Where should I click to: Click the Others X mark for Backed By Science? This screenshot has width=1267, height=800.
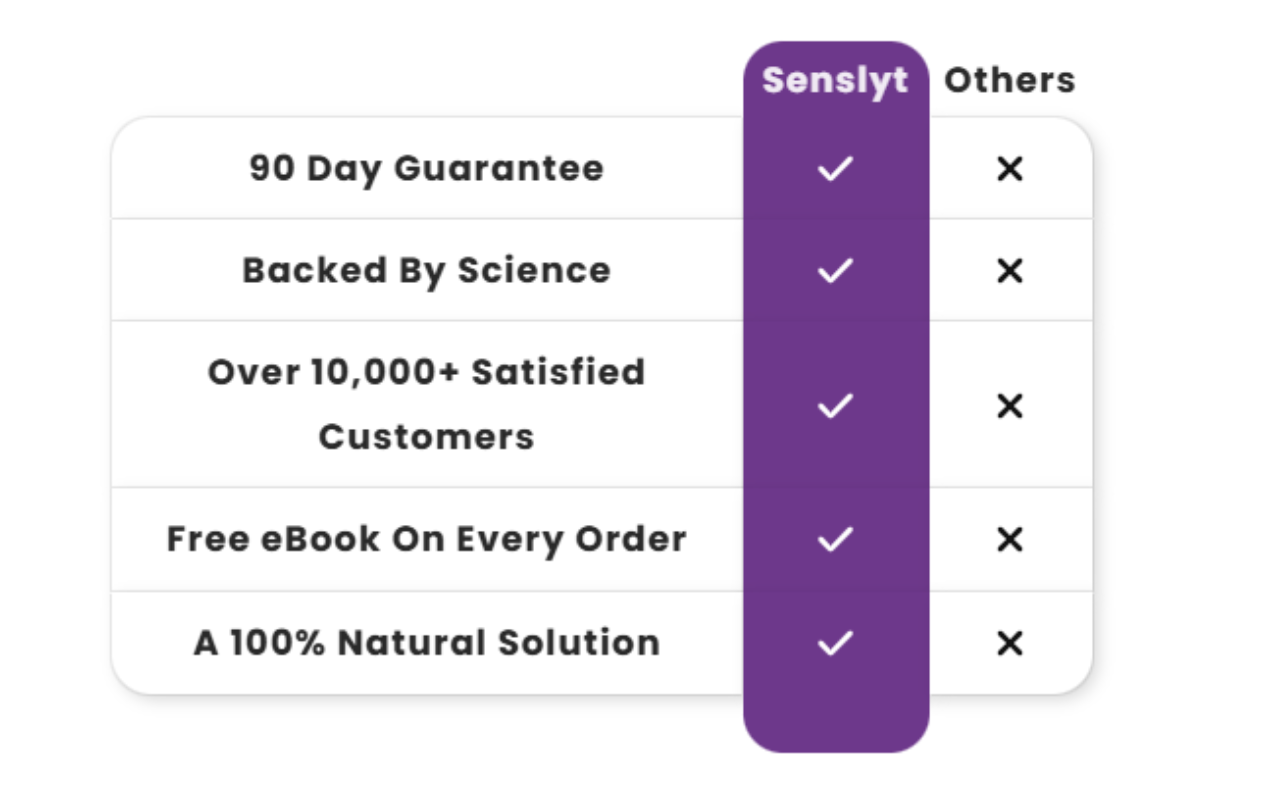click(x=1010, y=270)
